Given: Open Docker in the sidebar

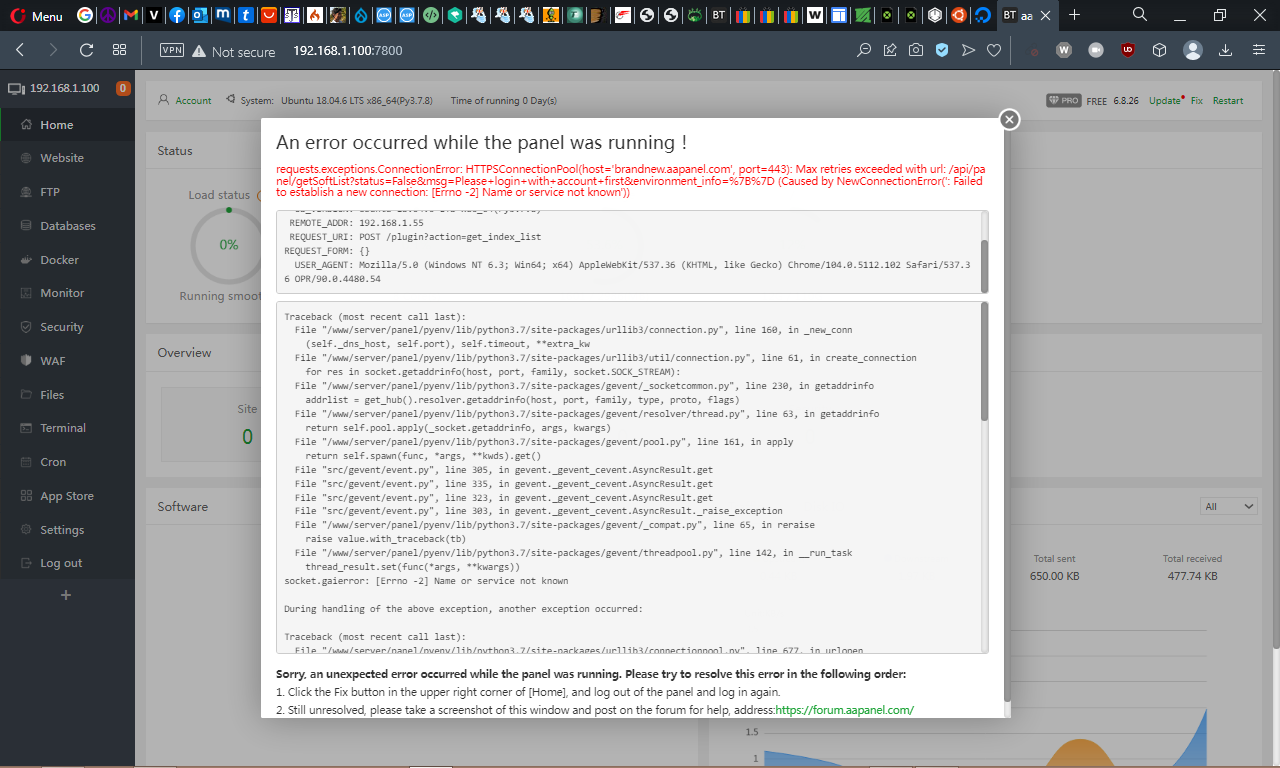Looking at the screenshot, I should tap(67, 260).
